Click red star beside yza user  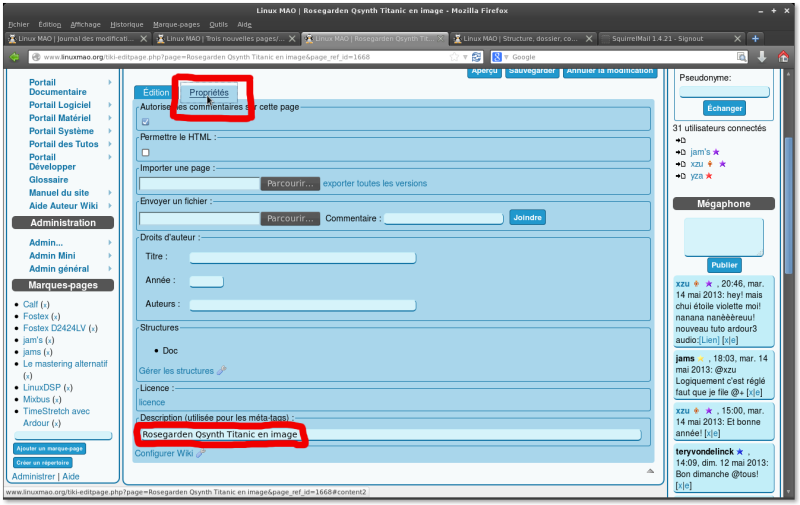(x=709, y=176)
